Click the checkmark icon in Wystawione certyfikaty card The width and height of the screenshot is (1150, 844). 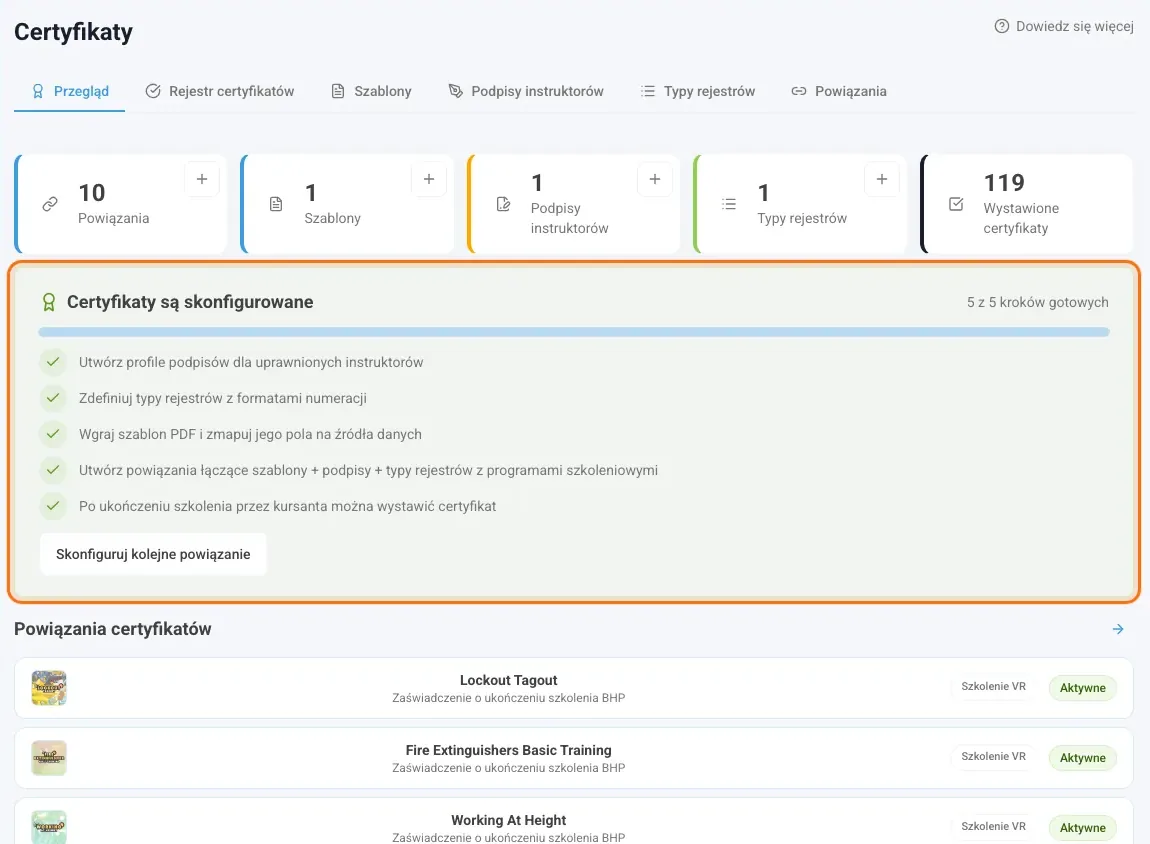click(x=956, y=204)
